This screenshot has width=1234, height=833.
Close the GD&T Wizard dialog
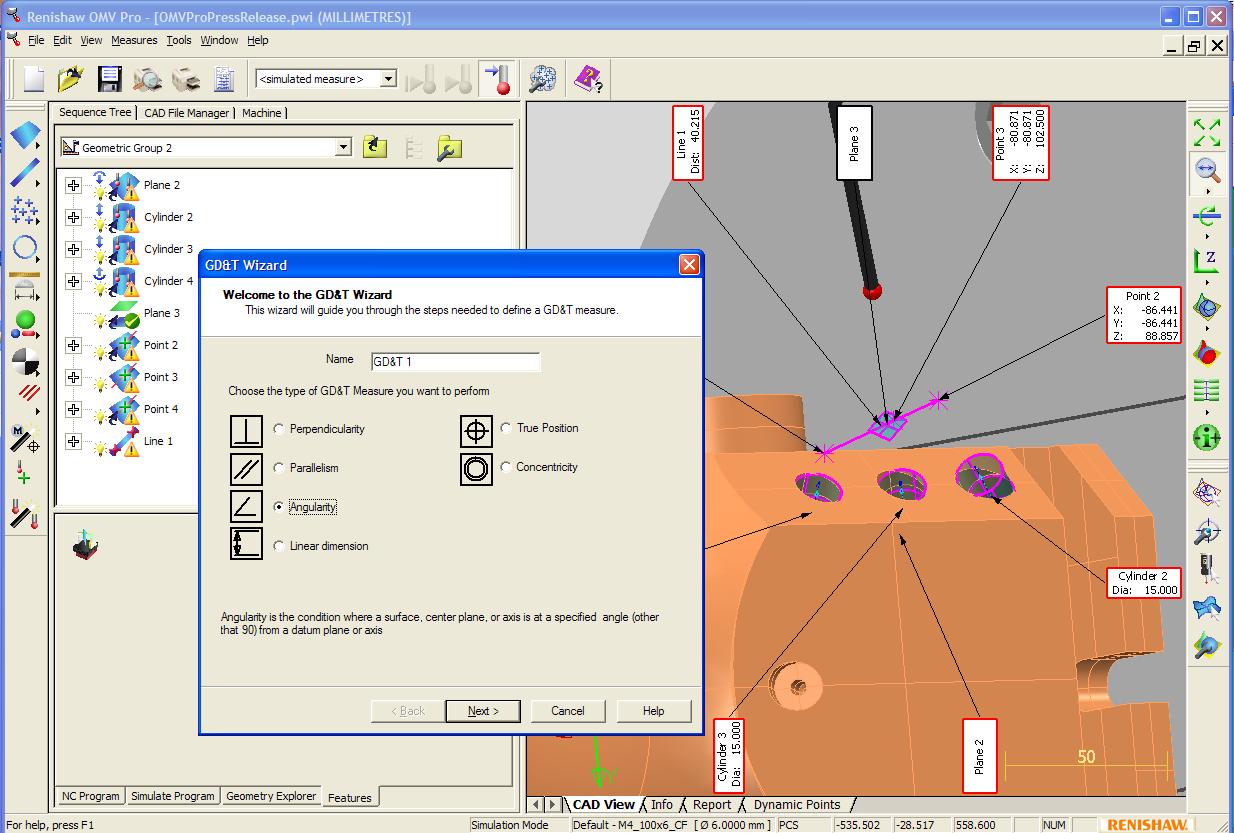click(x=689, y=265)
